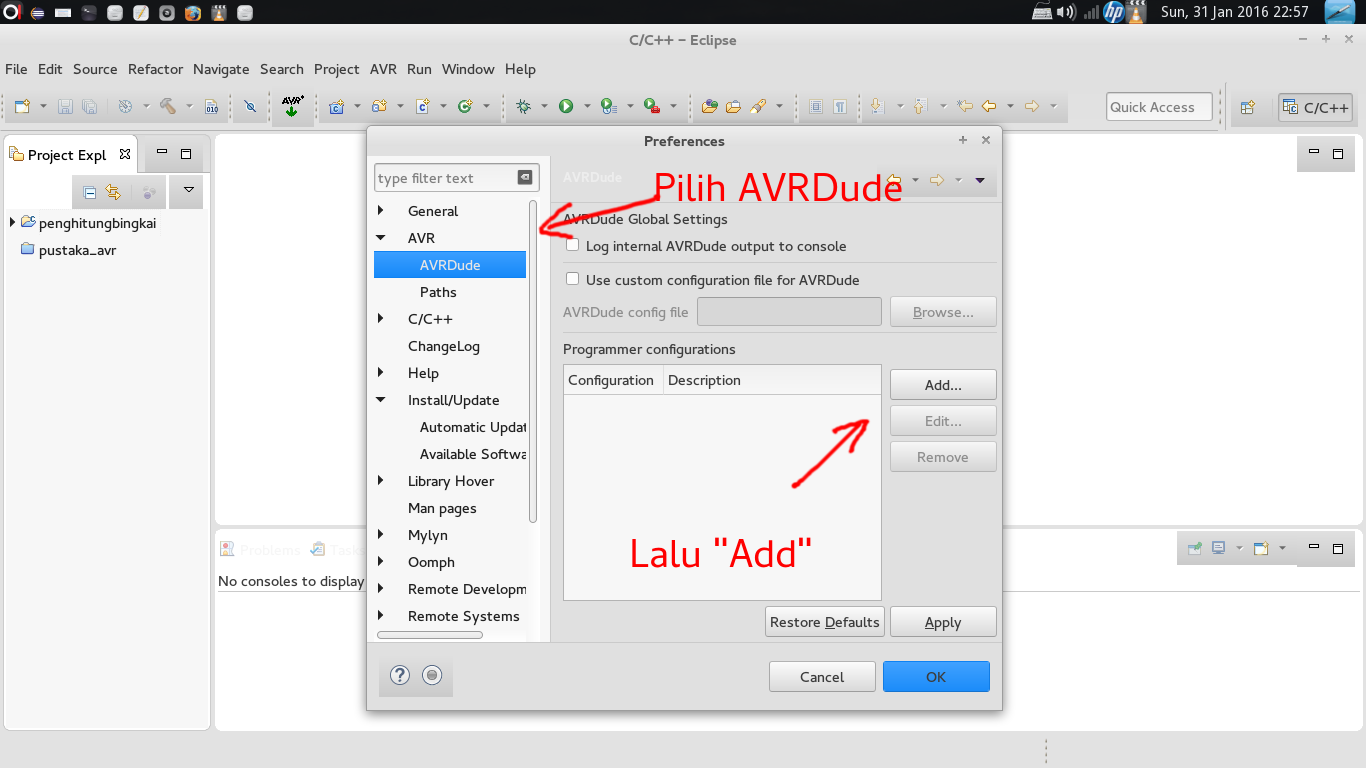
Task: Click the Back to previous edit location arrow
Action: point(965,106)
